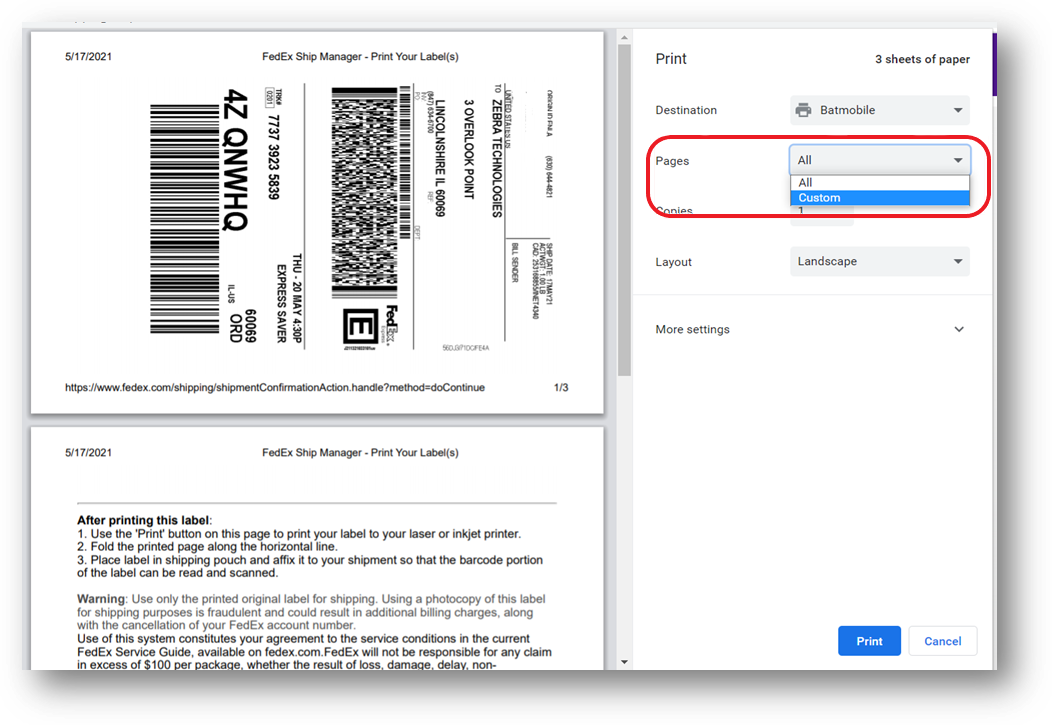
Task: Click the 'Warning' paragraph text
Action: point(311,612)
